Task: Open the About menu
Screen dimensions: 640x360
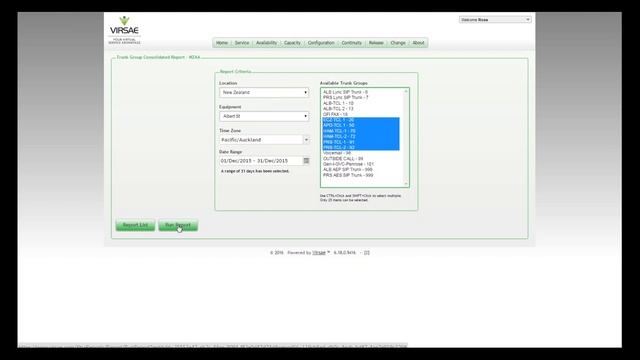Action: 418,43
